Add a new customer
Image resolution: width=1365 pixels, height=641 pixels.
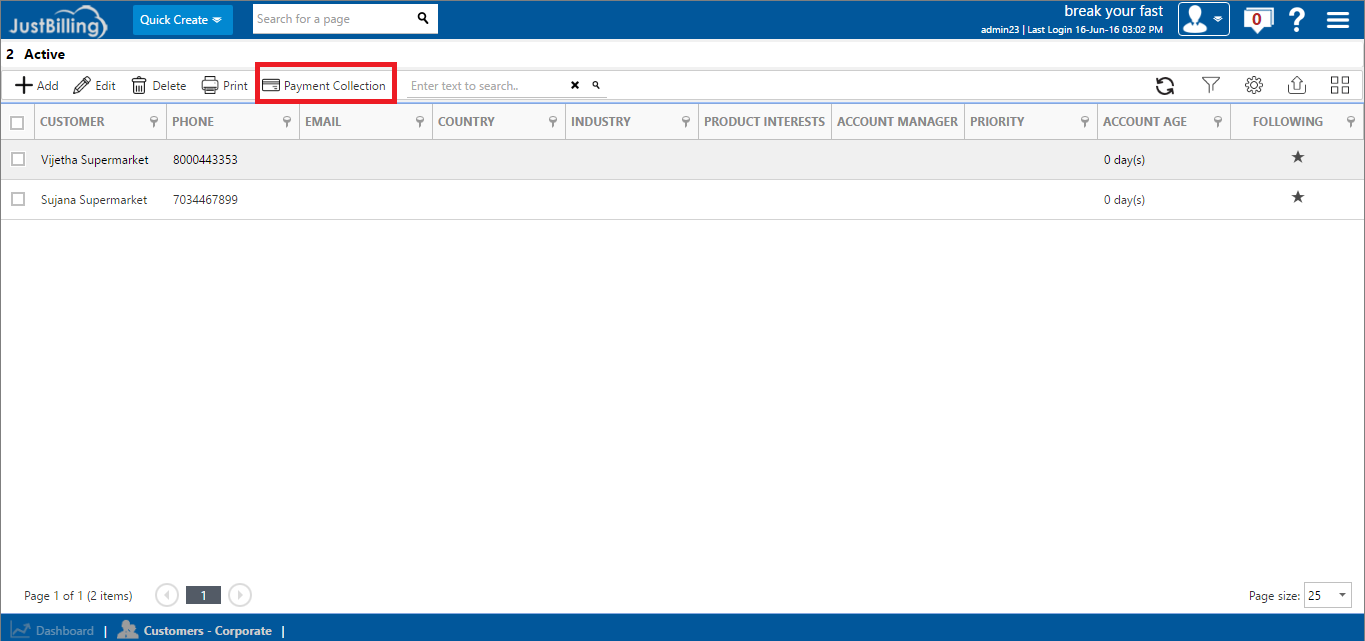click(36, 86)
